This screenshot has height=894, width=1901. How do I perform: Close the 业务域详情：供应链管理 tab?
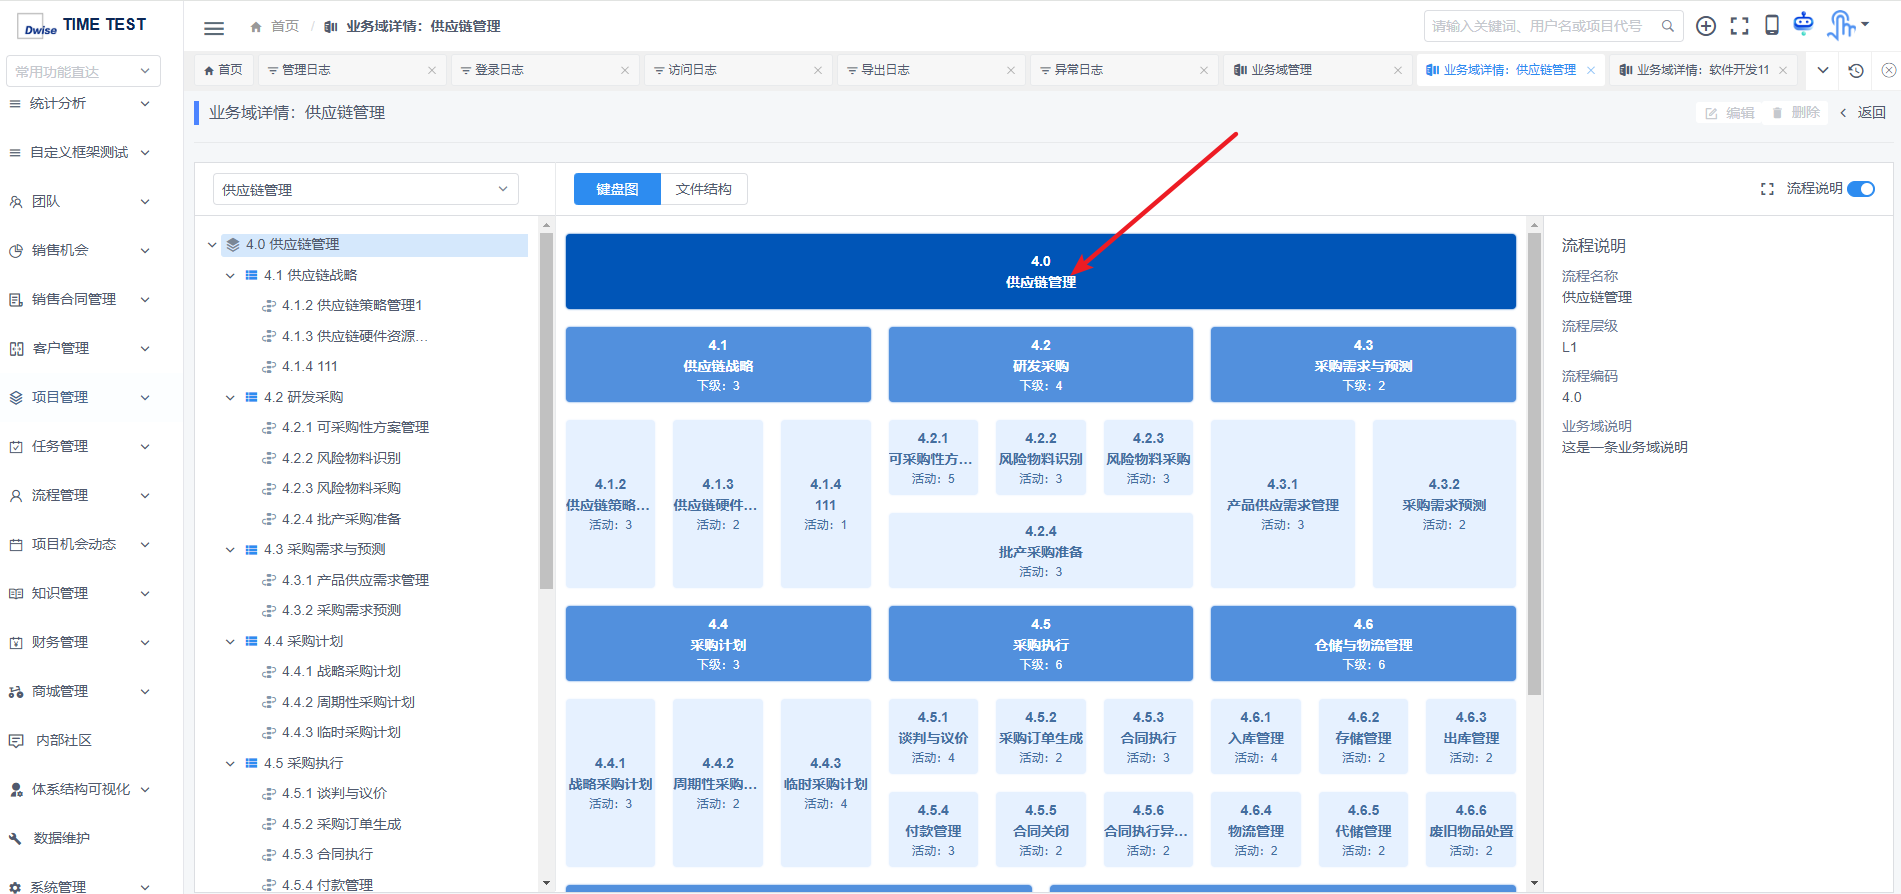point(1591,70)
